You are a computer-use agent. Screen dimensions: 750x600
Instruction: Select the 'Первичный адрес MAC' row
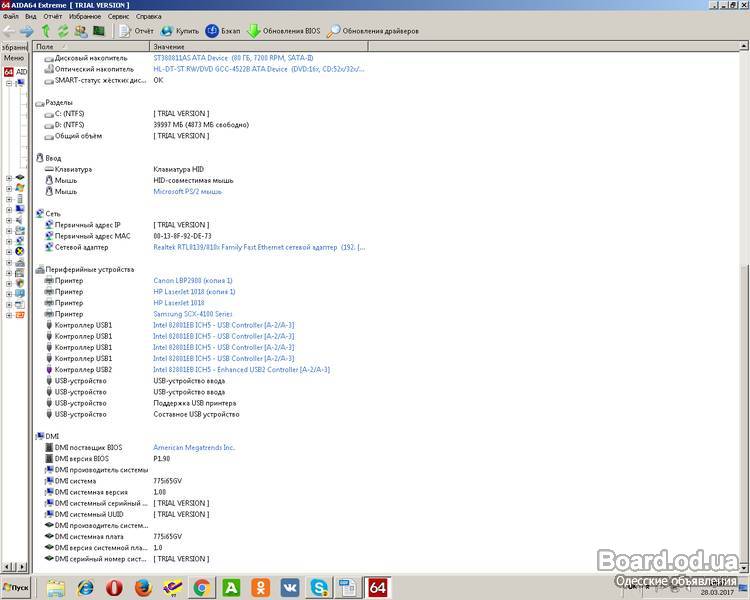201,236
